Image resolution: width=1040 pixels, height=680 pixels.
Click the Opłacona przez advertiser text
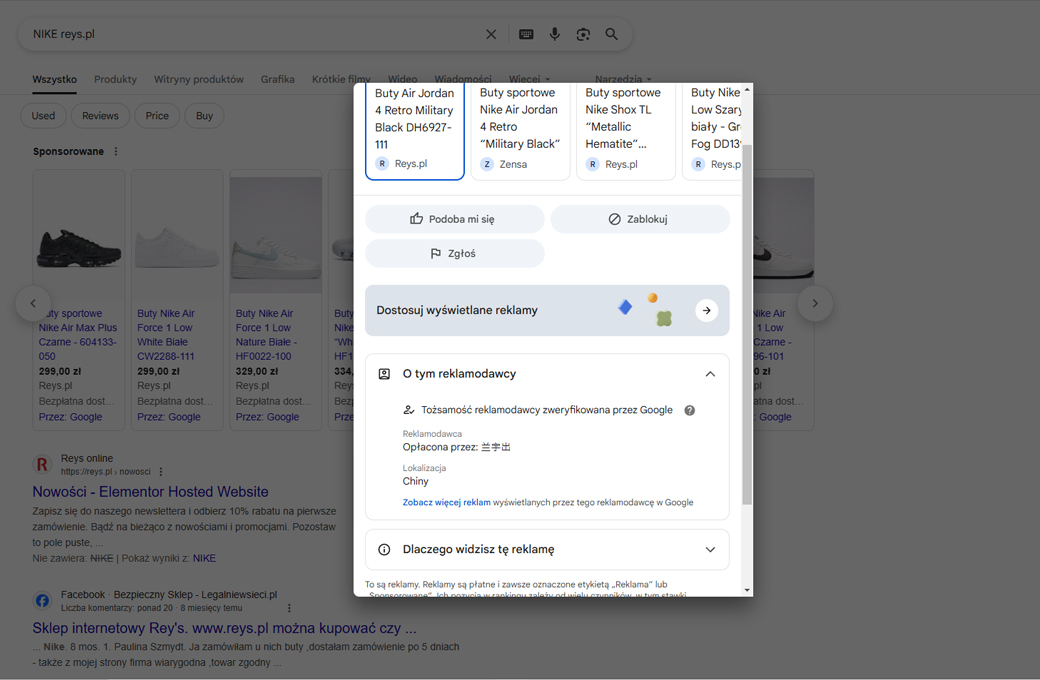pos(456,447)
